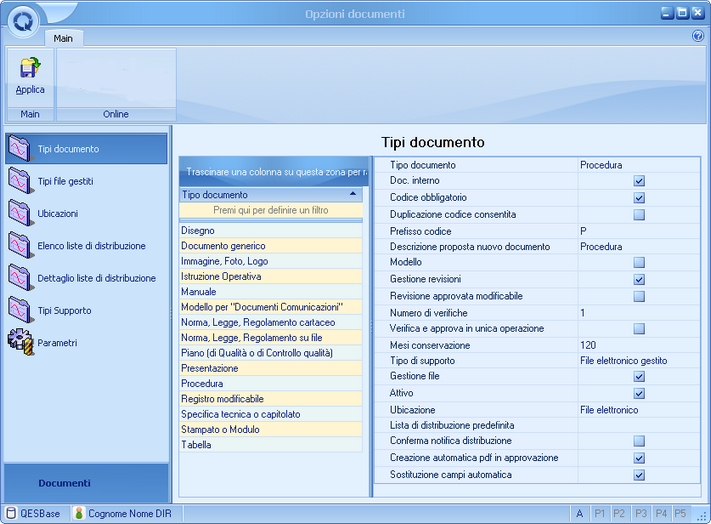Image resolution: width=711 pixels, height=524 pixels.
Task: Select the Manuale row
Action: point(271,291)
